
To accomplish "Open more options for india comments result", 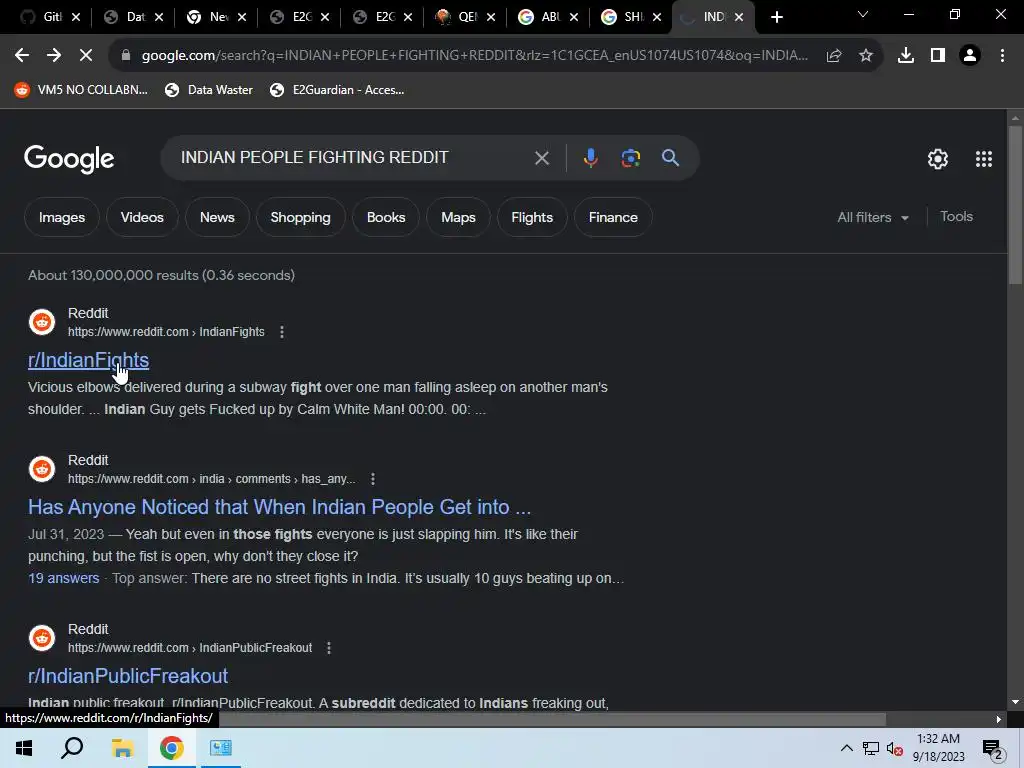I will coord(373,479).
